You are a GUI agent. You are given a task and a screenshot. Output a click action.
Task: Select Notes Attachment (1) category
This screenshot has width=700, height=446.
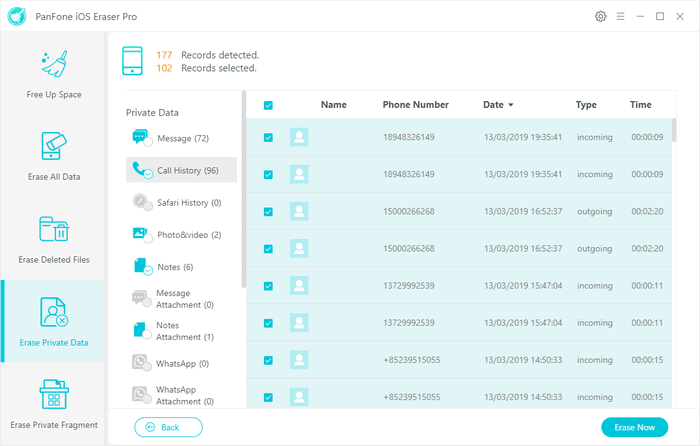pyautogui.click(x=181, y=331)
